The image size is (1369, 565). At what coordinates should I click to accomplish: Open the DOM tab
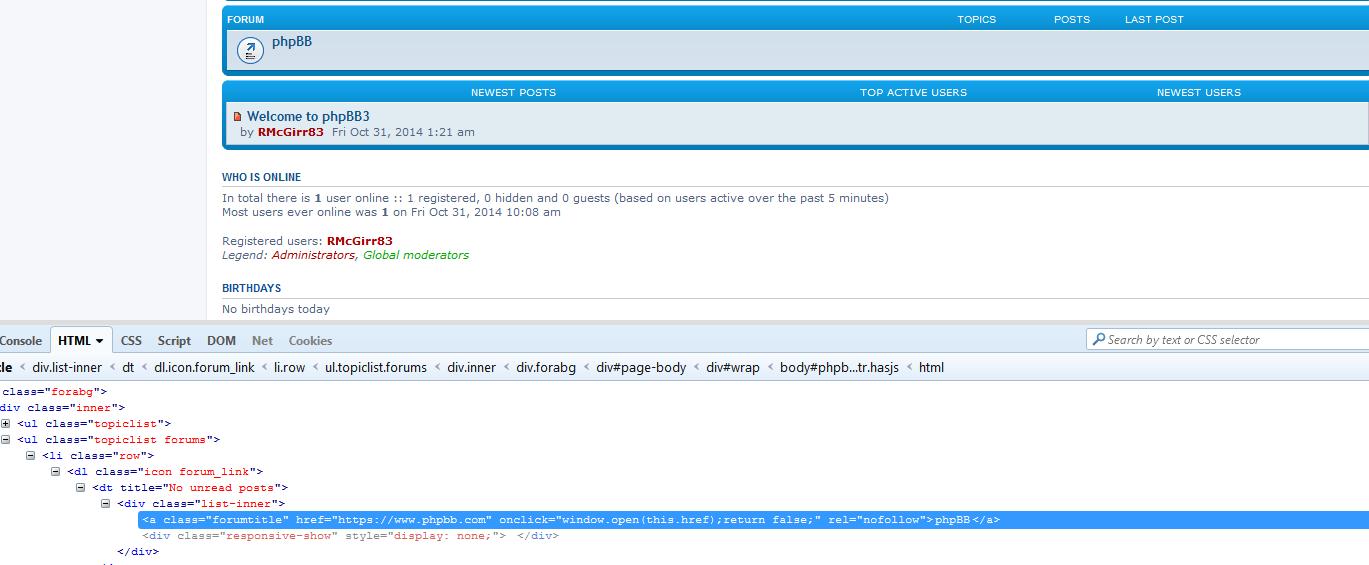coord(221,341)
